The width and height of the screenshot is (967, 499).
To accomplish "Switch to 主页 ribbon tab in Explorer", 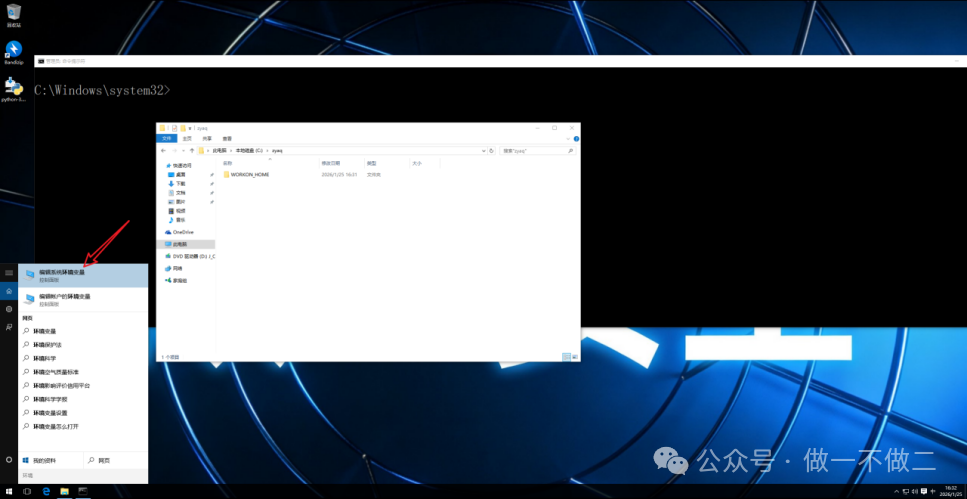I will pos(187,139).
